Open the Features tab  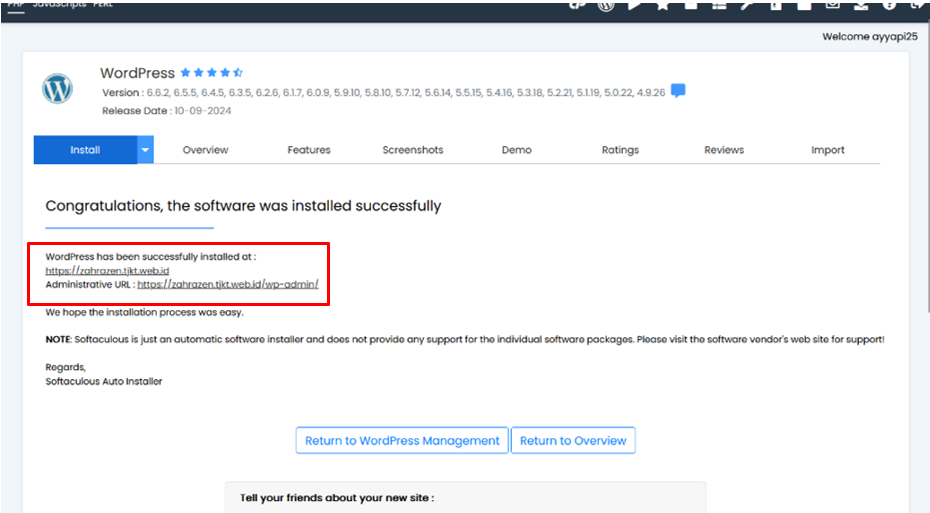pyautogui.click(x=309, y=150)
